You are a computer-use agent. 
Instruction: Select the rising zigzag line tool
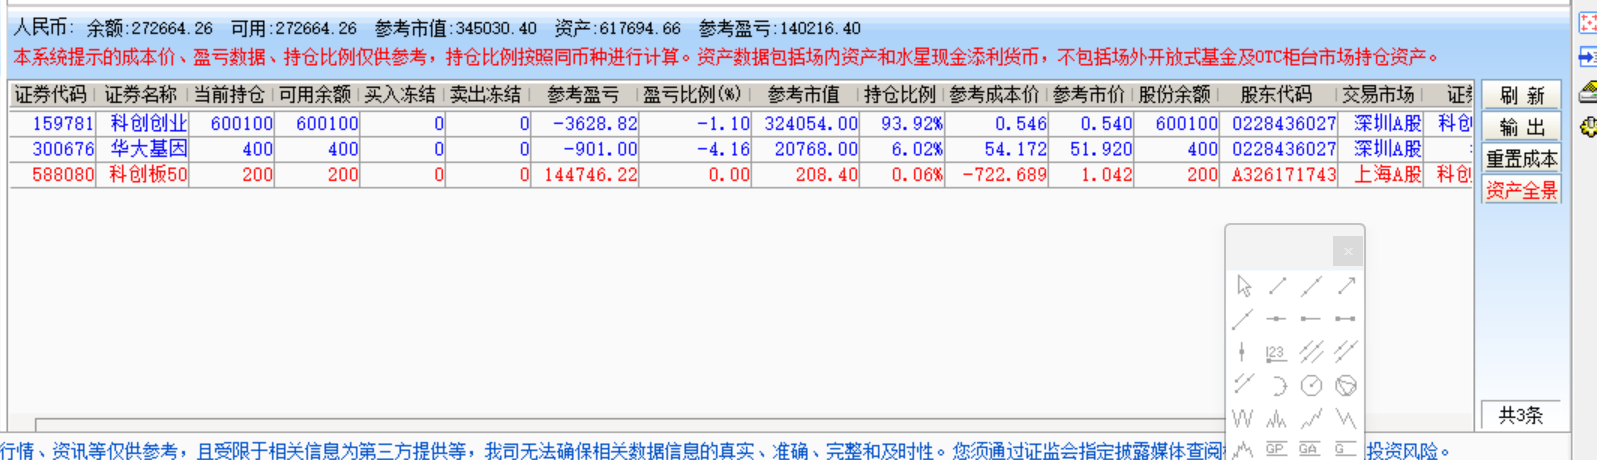pos(1311,418)
